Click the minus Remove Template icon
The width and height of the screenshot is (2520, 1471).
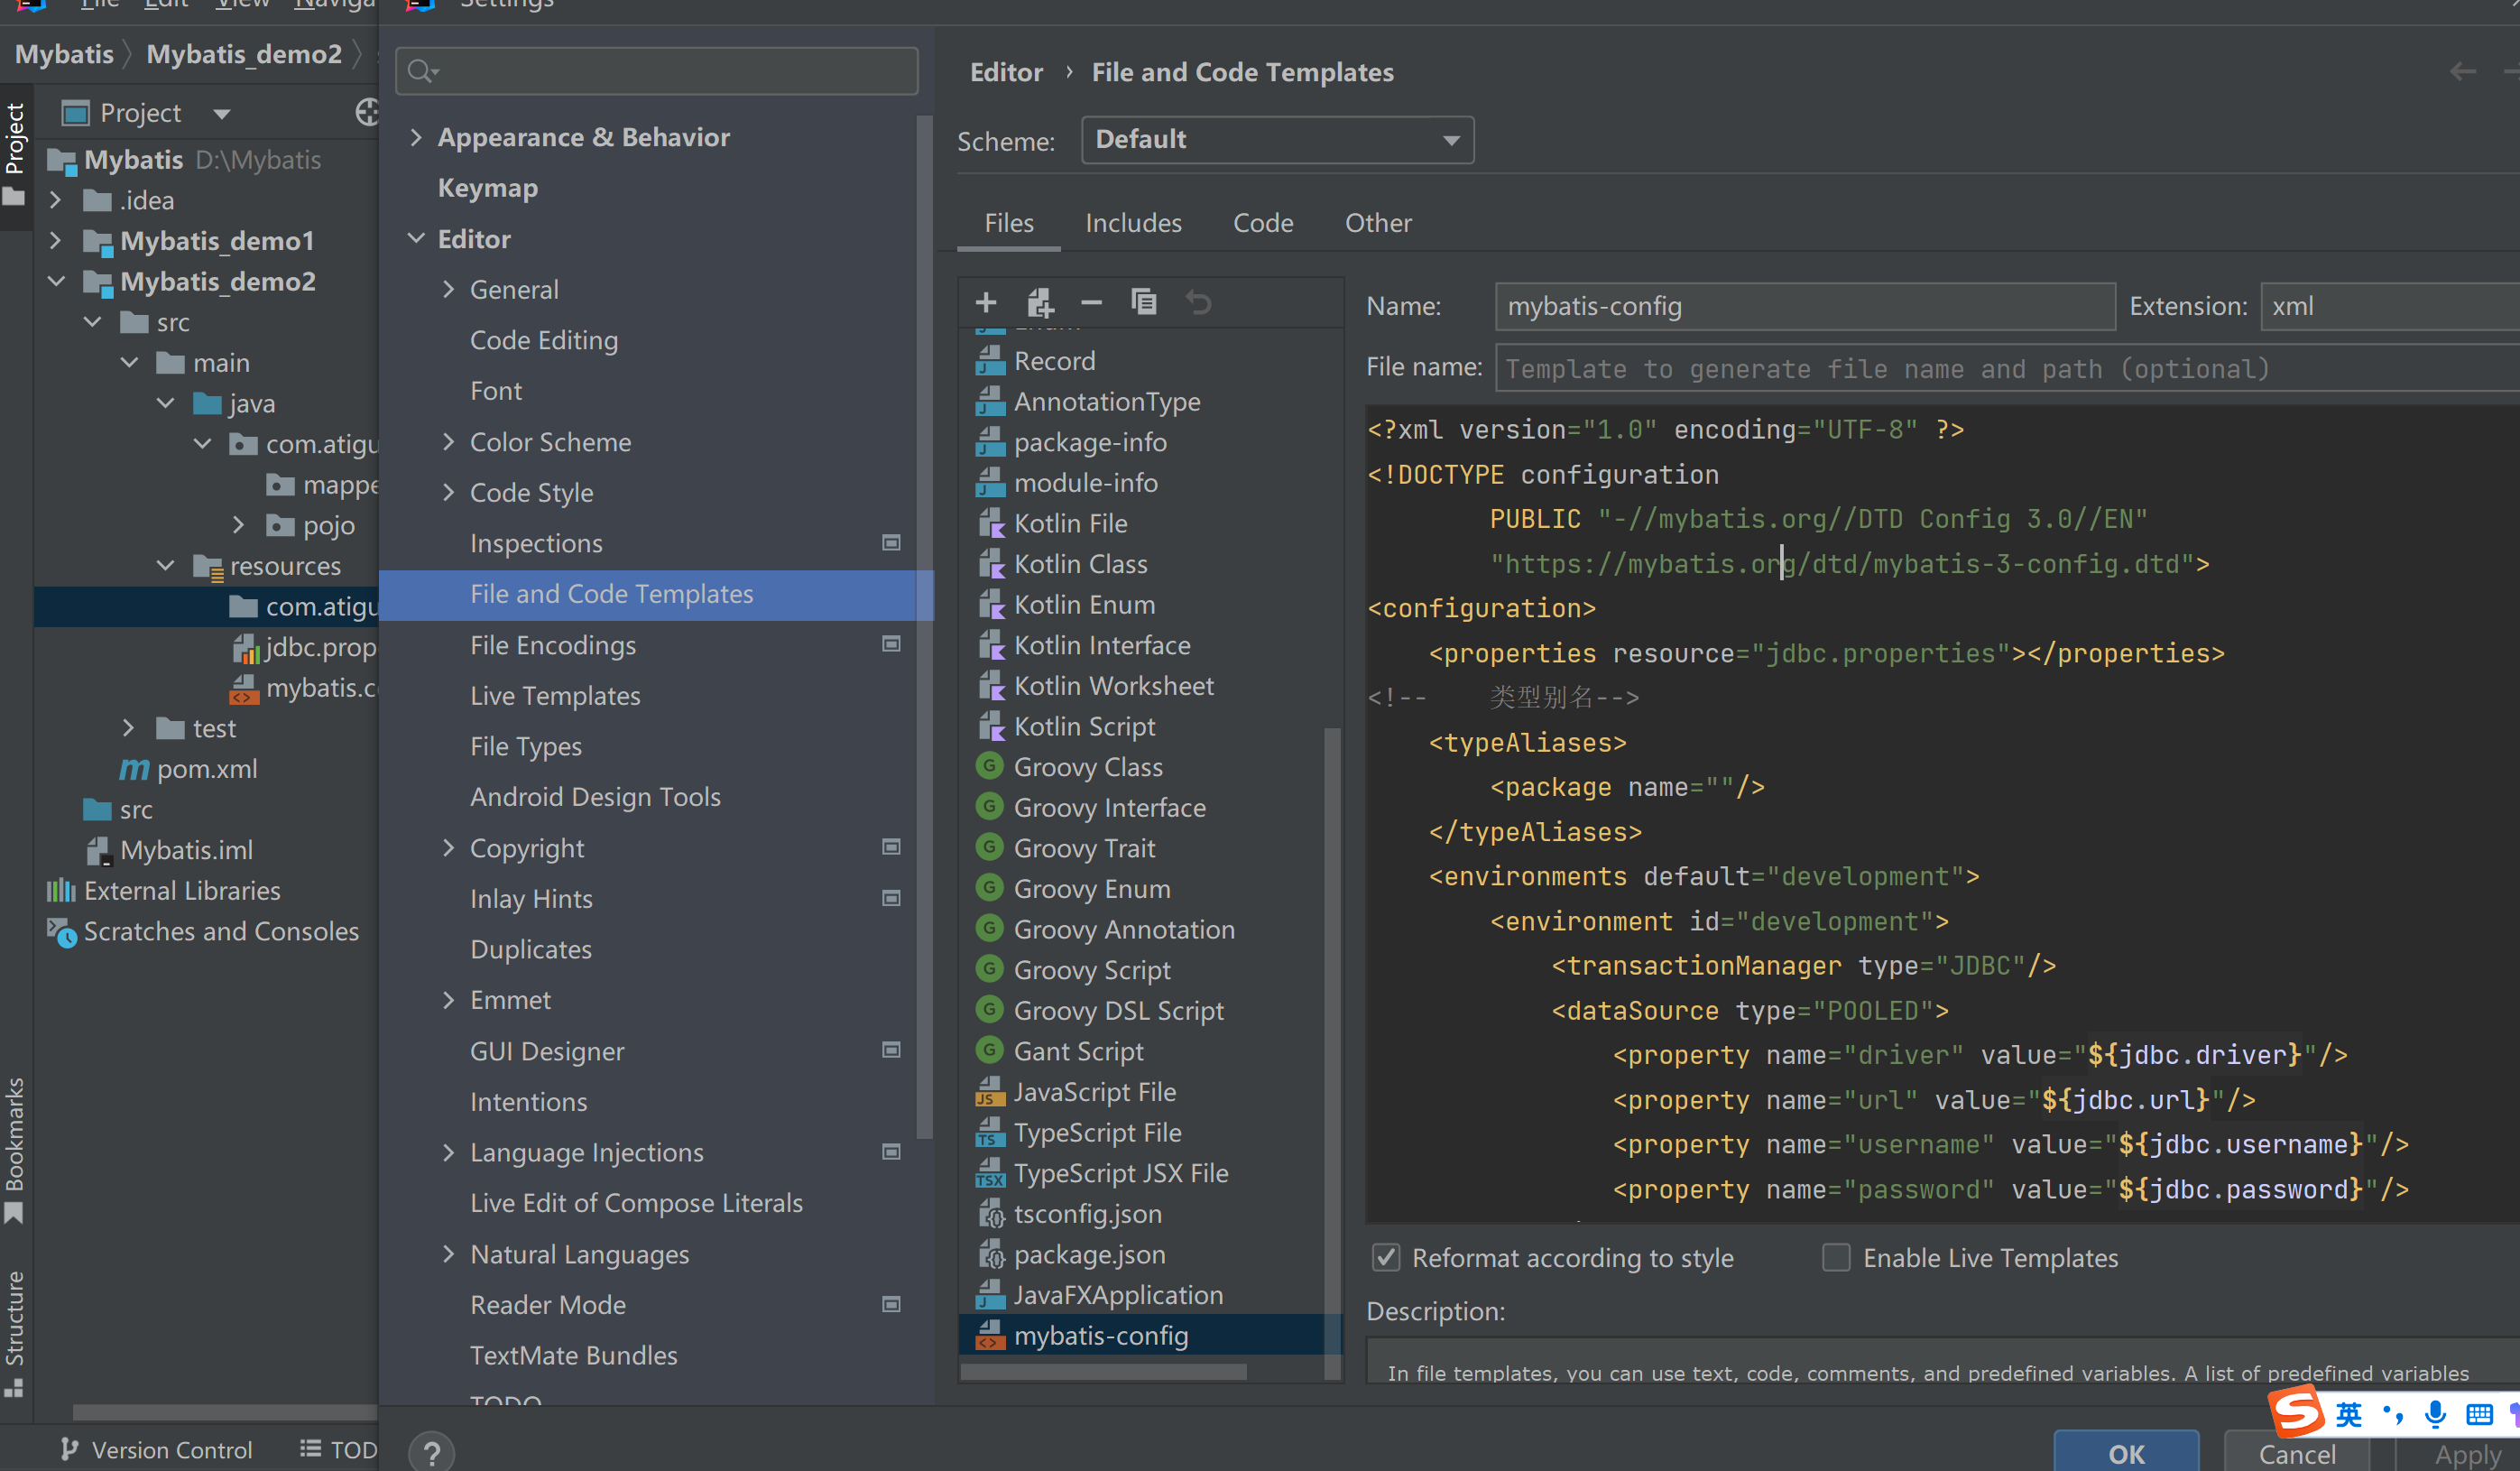pyautogui.click(x=1091, y=302)
